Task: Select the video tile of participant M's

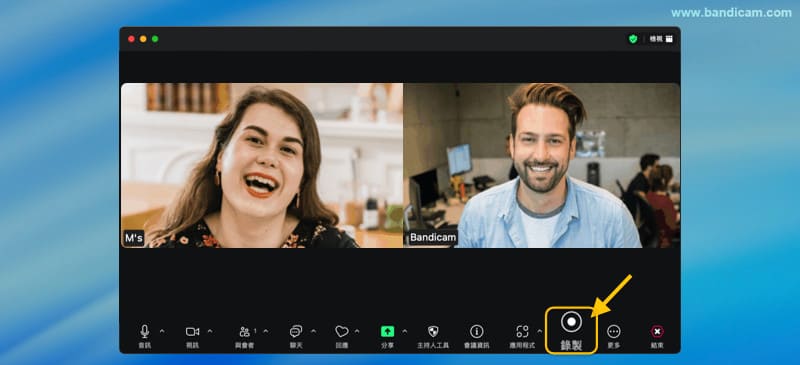Action: pos(262,165)
